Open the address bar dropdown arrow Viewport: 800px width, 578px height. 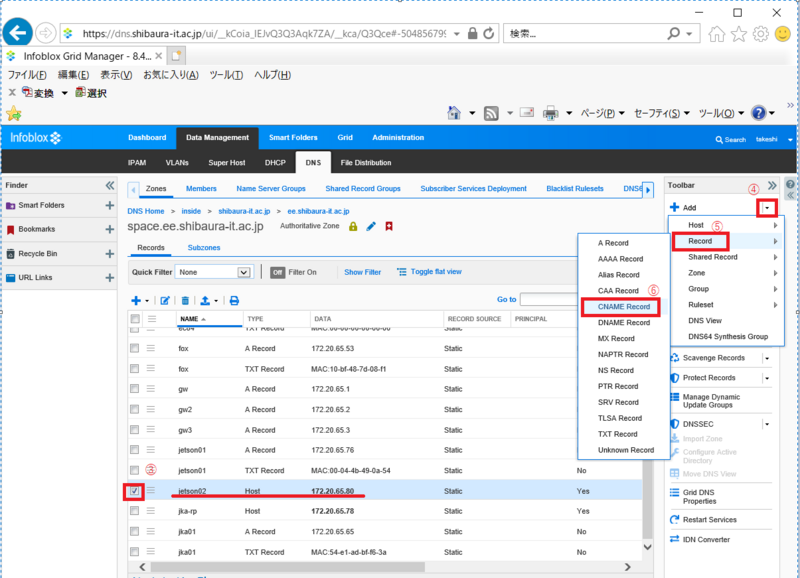click(x=457, y=34)
